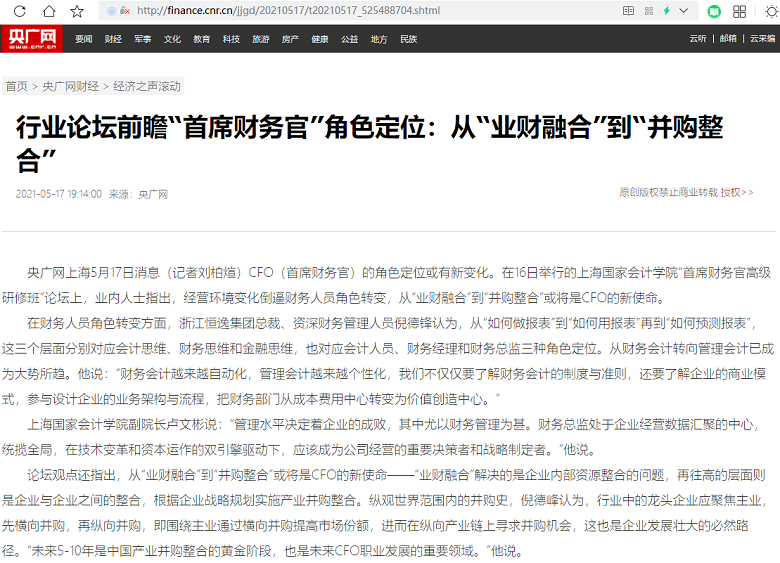The image size is (780, 563).
Task: Click the 授权>> authorization link
Action: coord(737,191)
